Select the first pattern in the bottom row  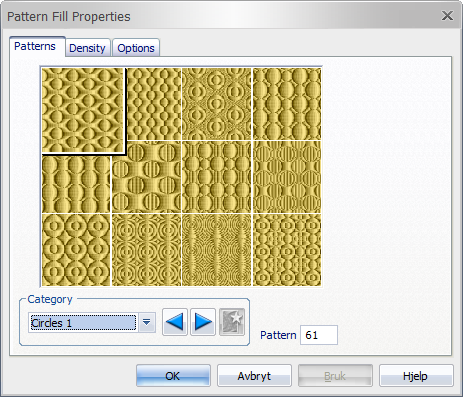pyautogui.click(x=76, y=250)
